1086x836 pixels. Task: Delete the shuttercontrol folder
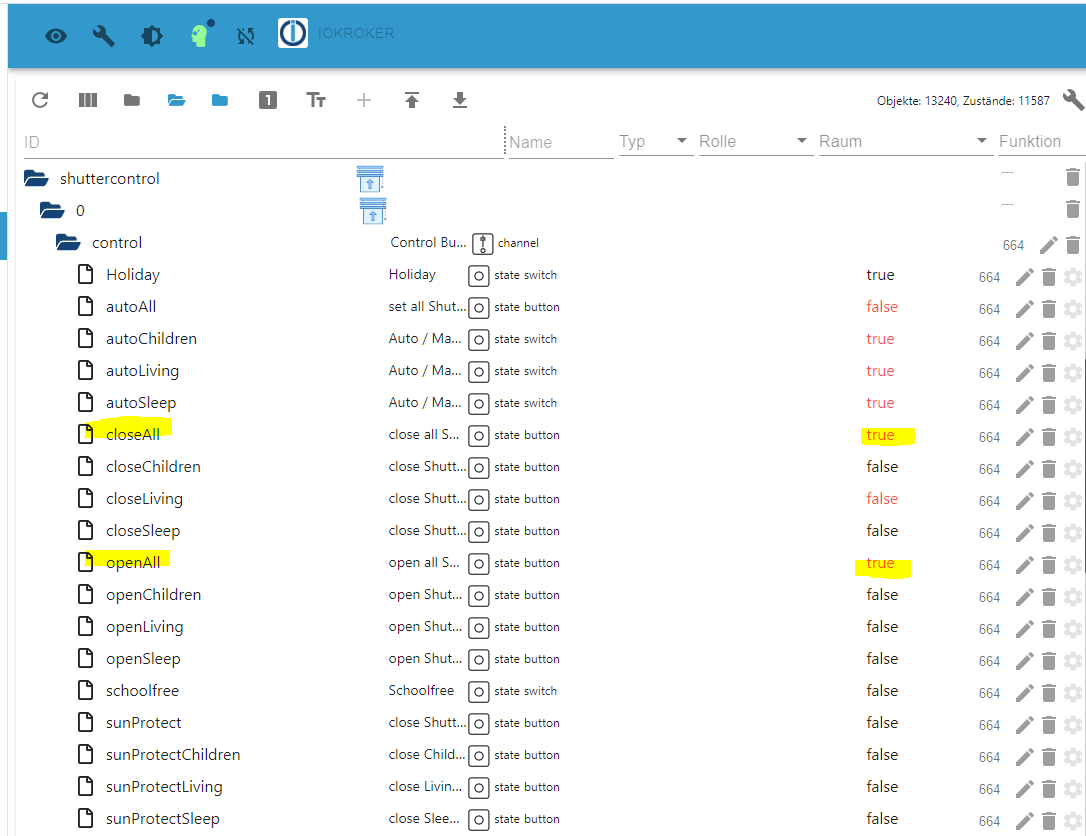pyautogui.click(x=1072, y=177)
